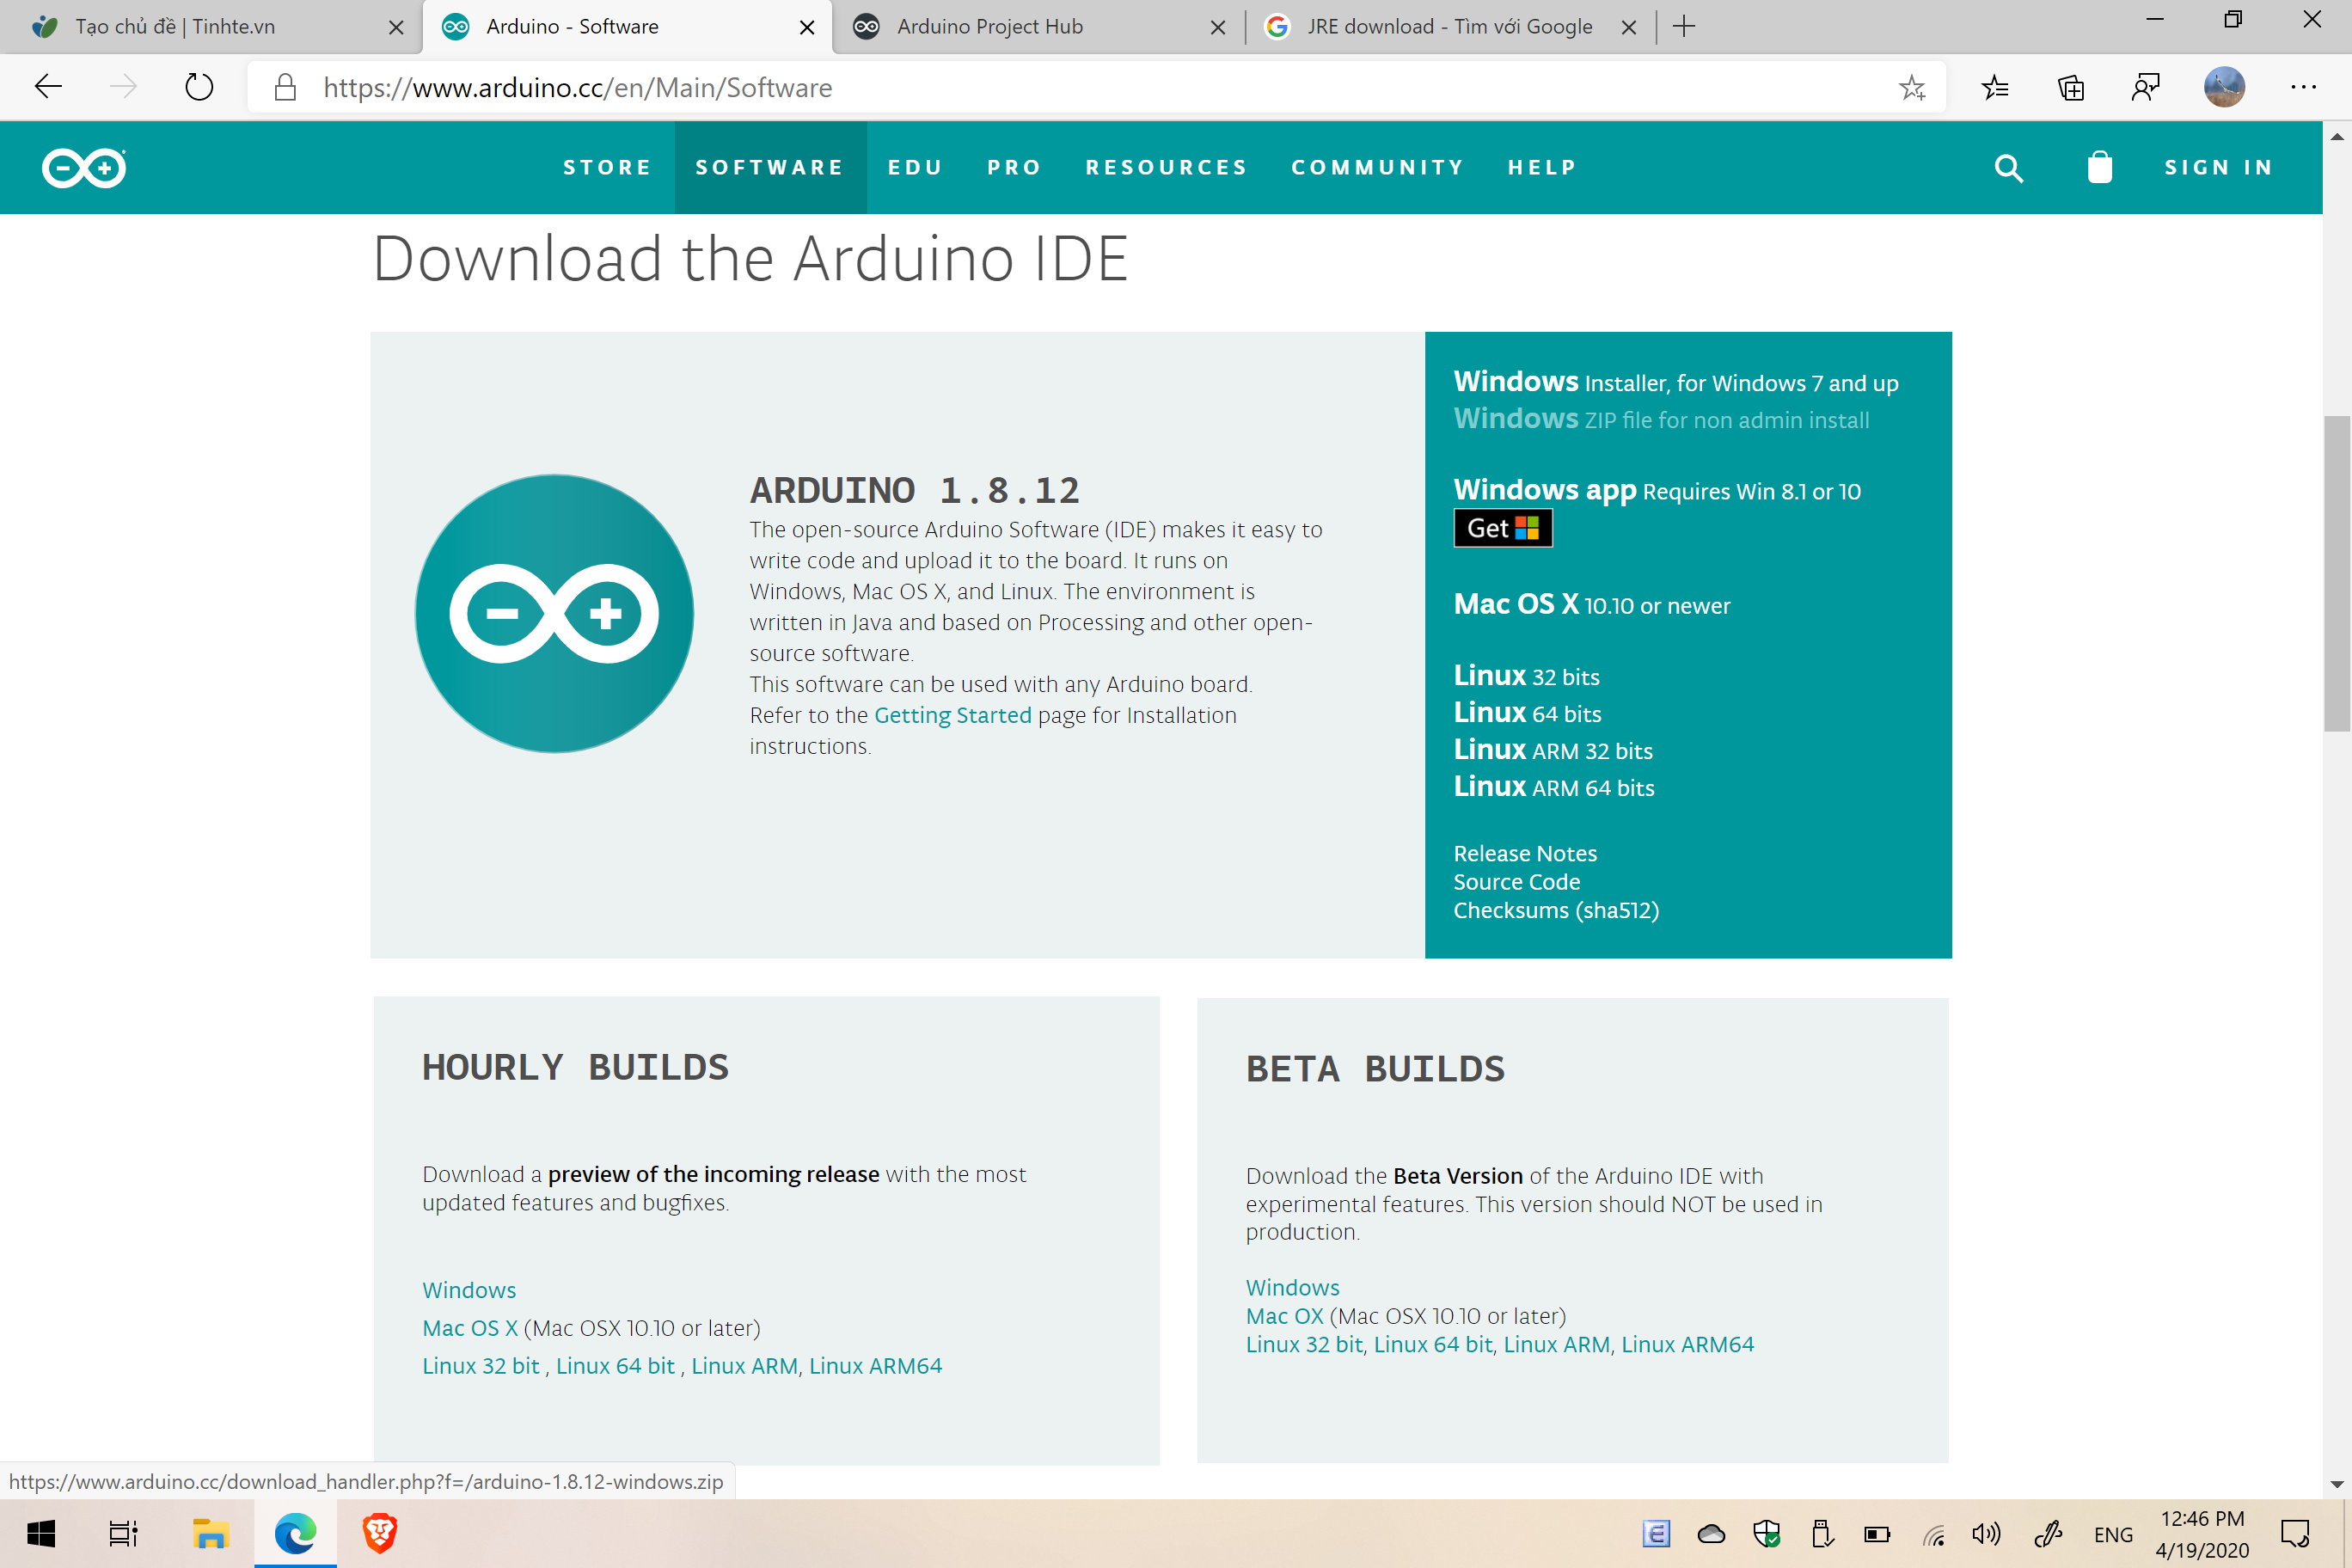
Task: Open the OneDrive cloud tray icon
Action: tap(1711, 1534)
